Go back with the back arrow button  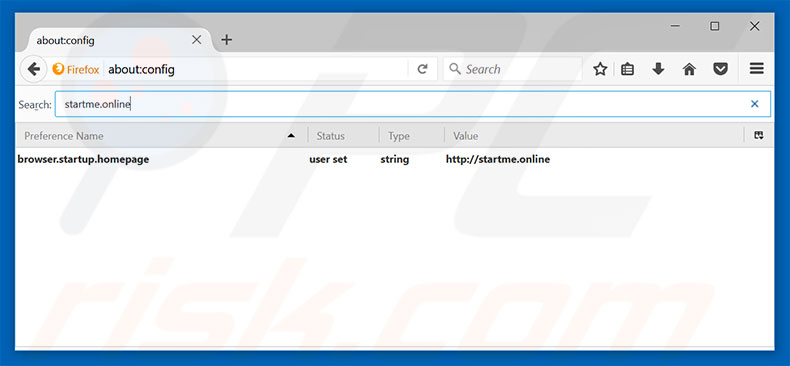click(33, 69)
